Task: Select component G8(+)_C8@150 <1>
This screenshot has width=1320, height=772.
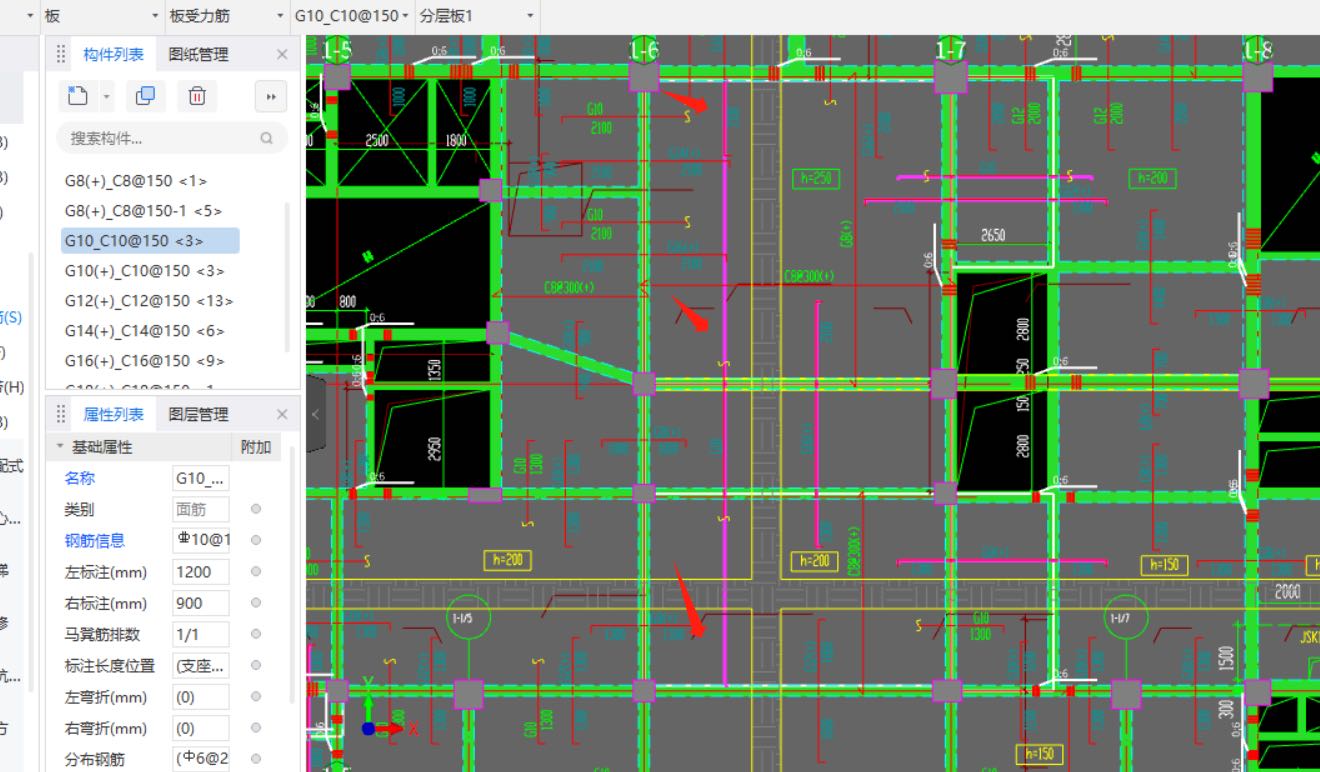Action: point(136,181)
